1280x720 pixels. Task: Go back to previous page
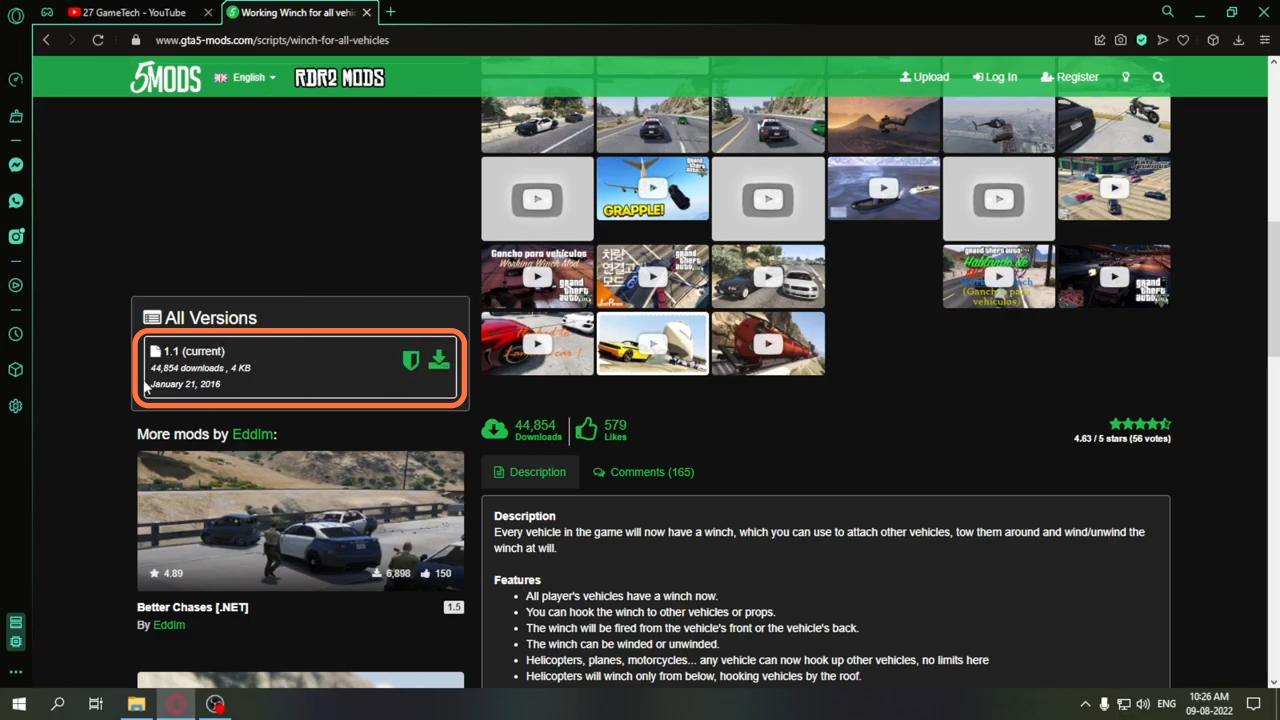coord(46,40)
